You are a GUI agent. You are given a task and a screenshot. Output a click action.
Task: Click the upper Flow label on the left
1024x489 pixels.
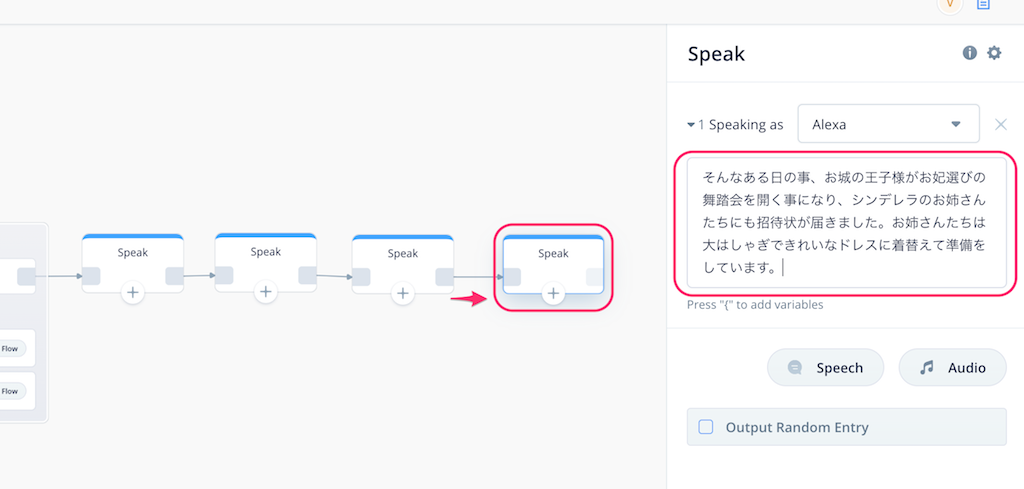(9, 349)
